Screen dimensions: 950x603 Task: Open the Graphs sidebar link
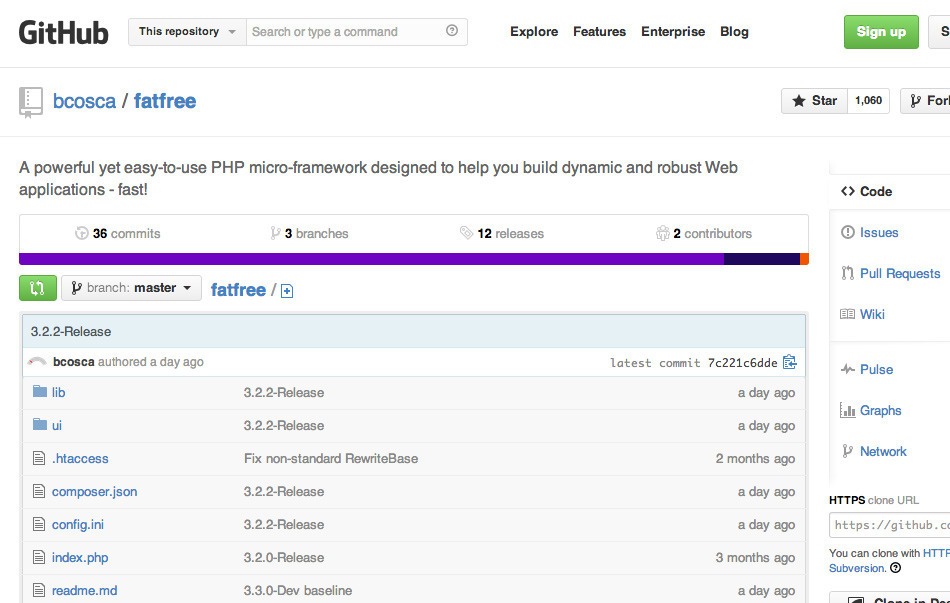(x=881, y=410)
